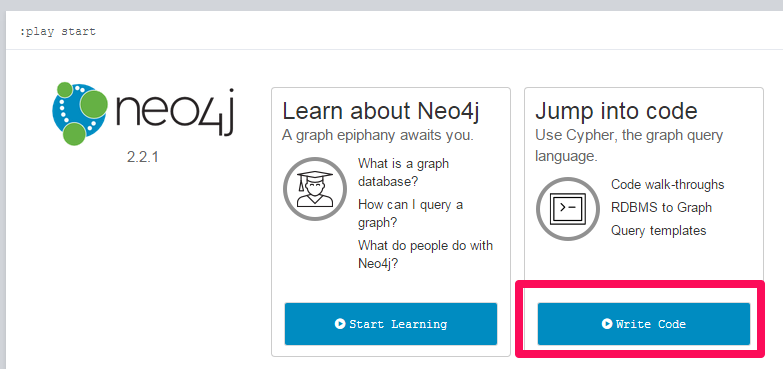783x369 pixels.
Task: Click the "Learn about Neo4j" heading
Action: coord(381,111)
